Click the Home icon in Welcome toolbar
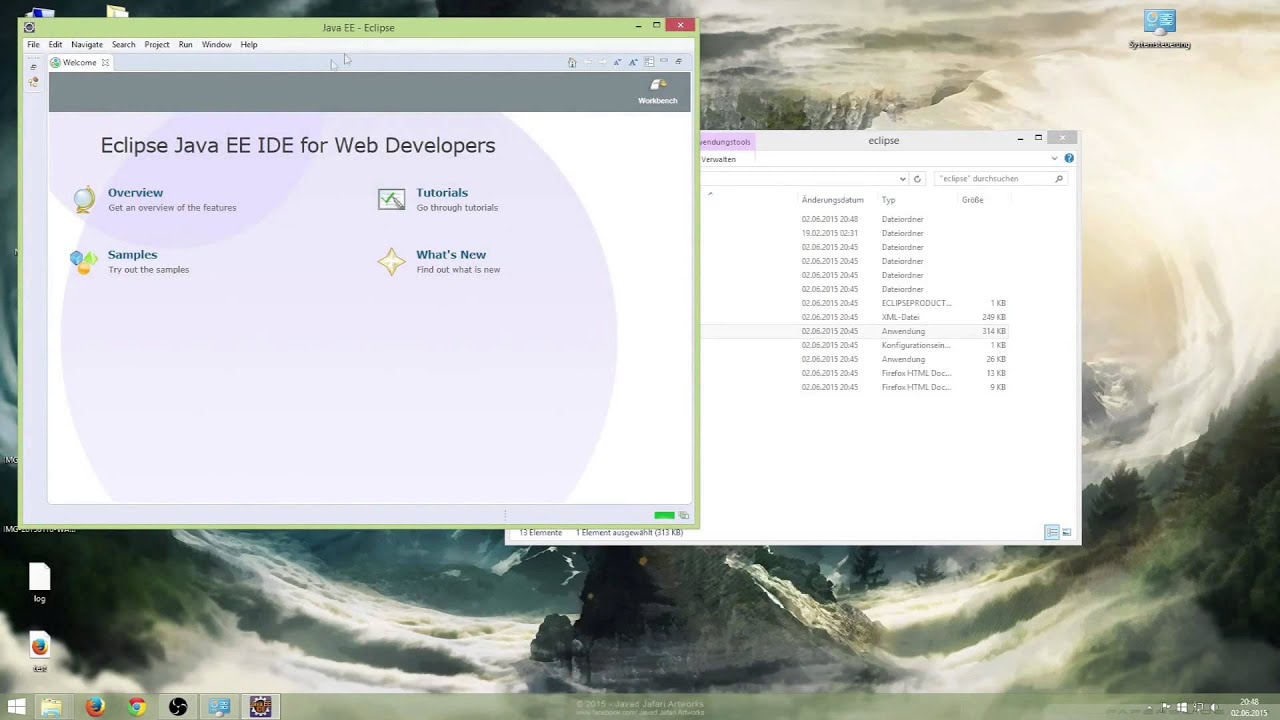1280x720 pixels. pos(572,62)
